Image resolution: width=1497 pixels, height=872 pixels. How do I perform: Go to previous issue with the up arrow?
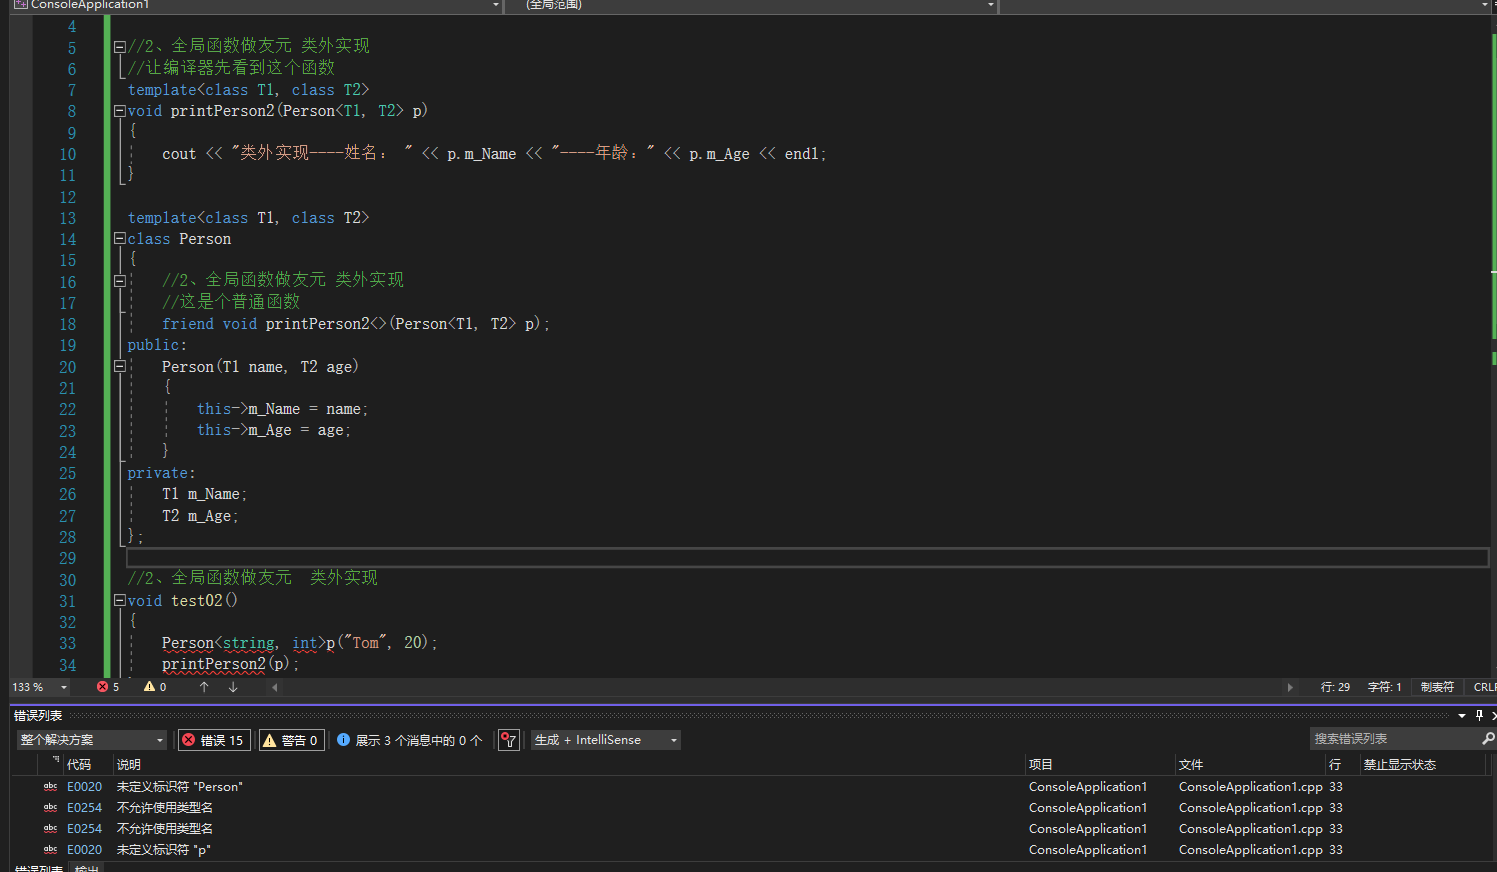[204, 687]
